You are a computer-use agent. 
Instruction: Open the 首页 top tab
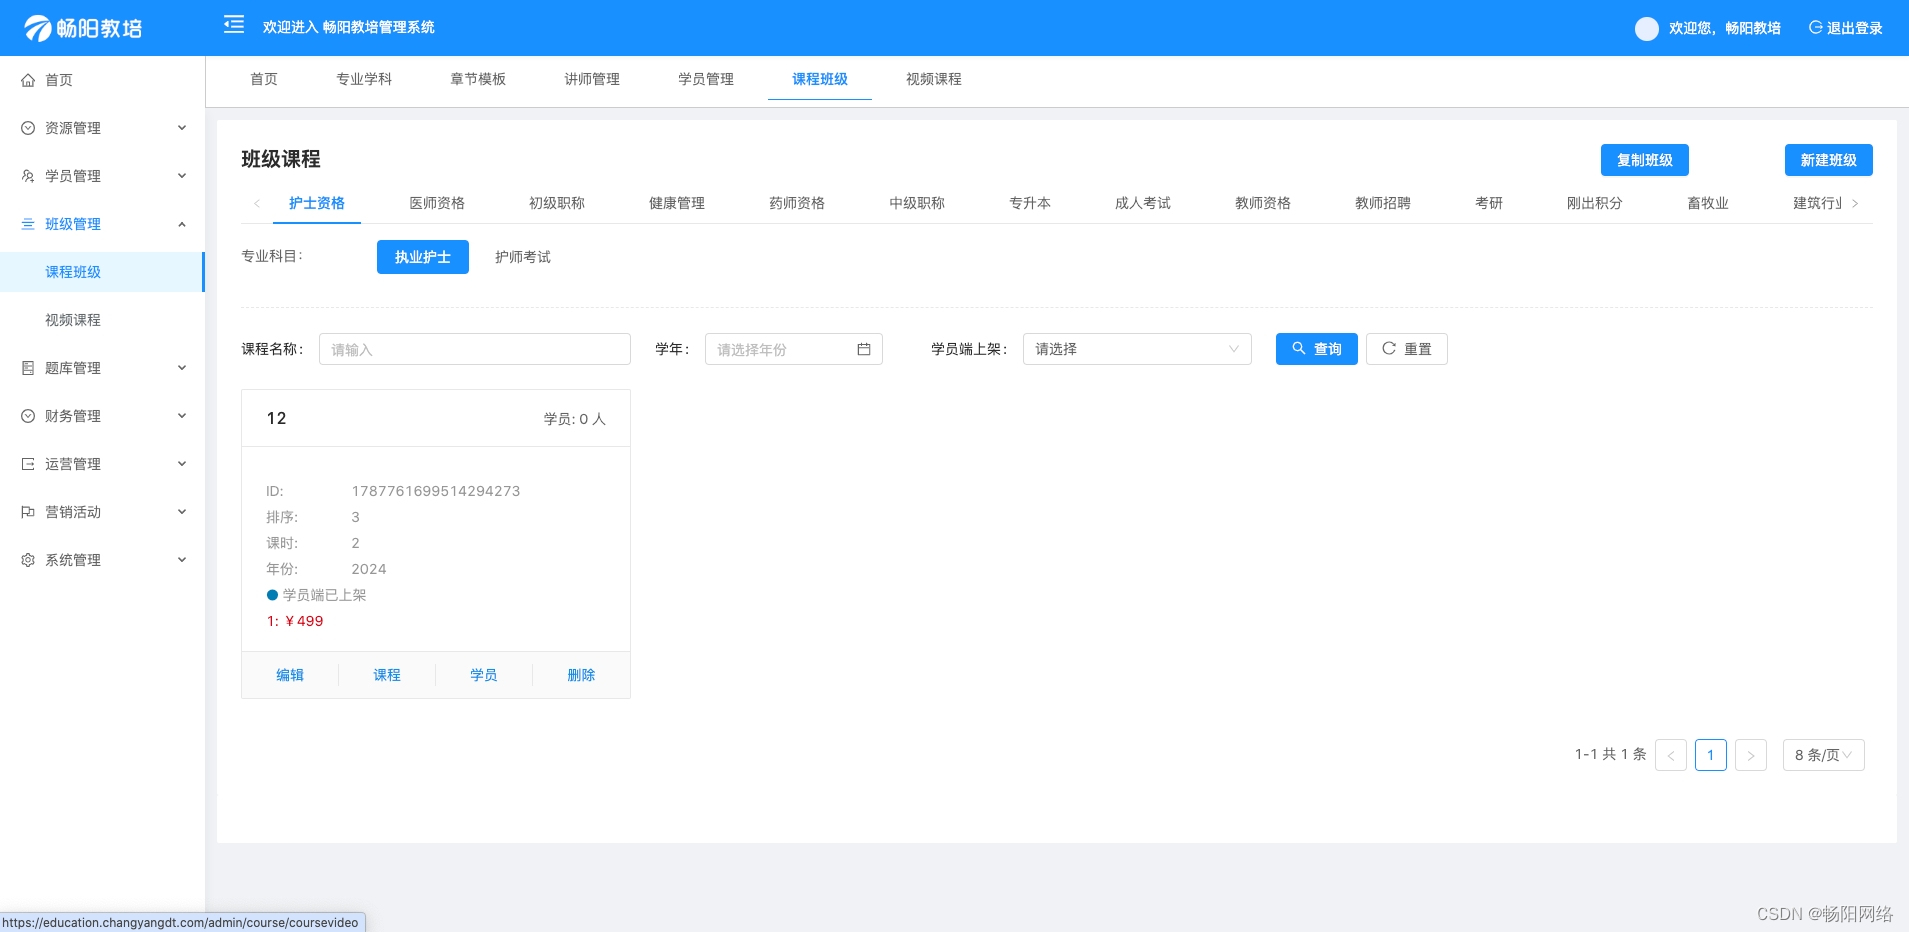point(264,79)
